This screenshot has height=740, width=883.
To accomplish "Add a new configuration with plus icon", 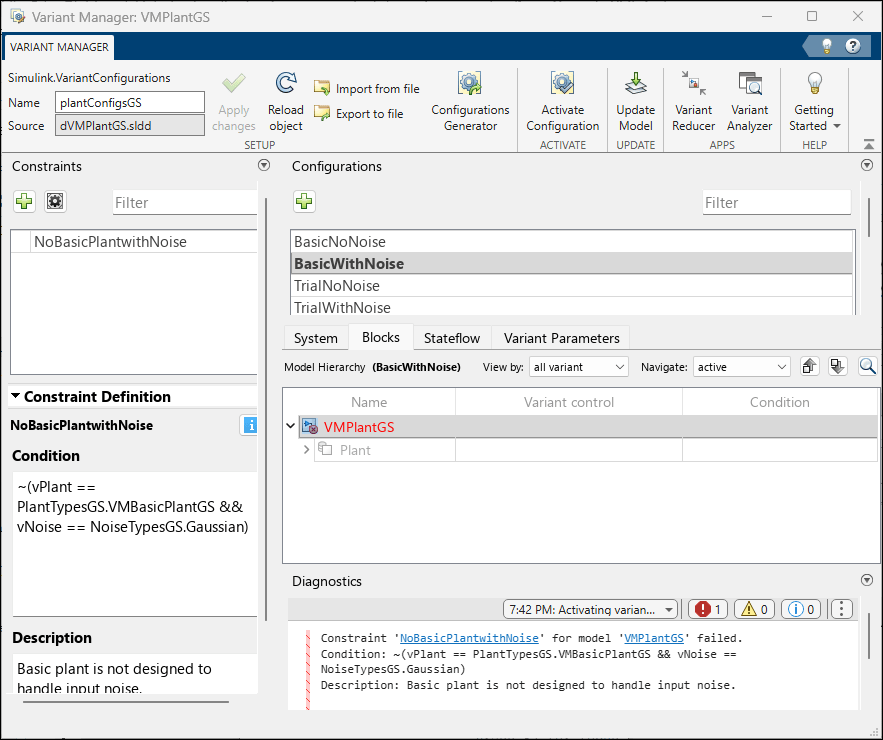I will (304, 202).
